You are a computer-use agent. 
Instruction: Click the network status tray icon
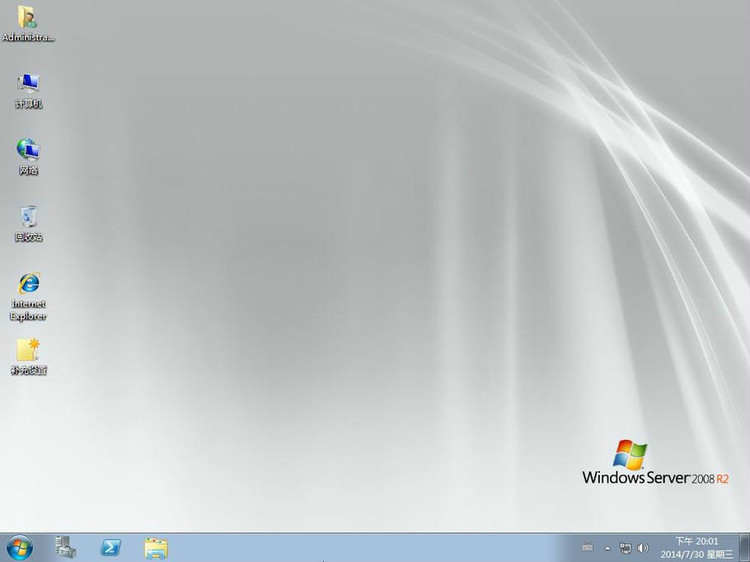[625, 548]
